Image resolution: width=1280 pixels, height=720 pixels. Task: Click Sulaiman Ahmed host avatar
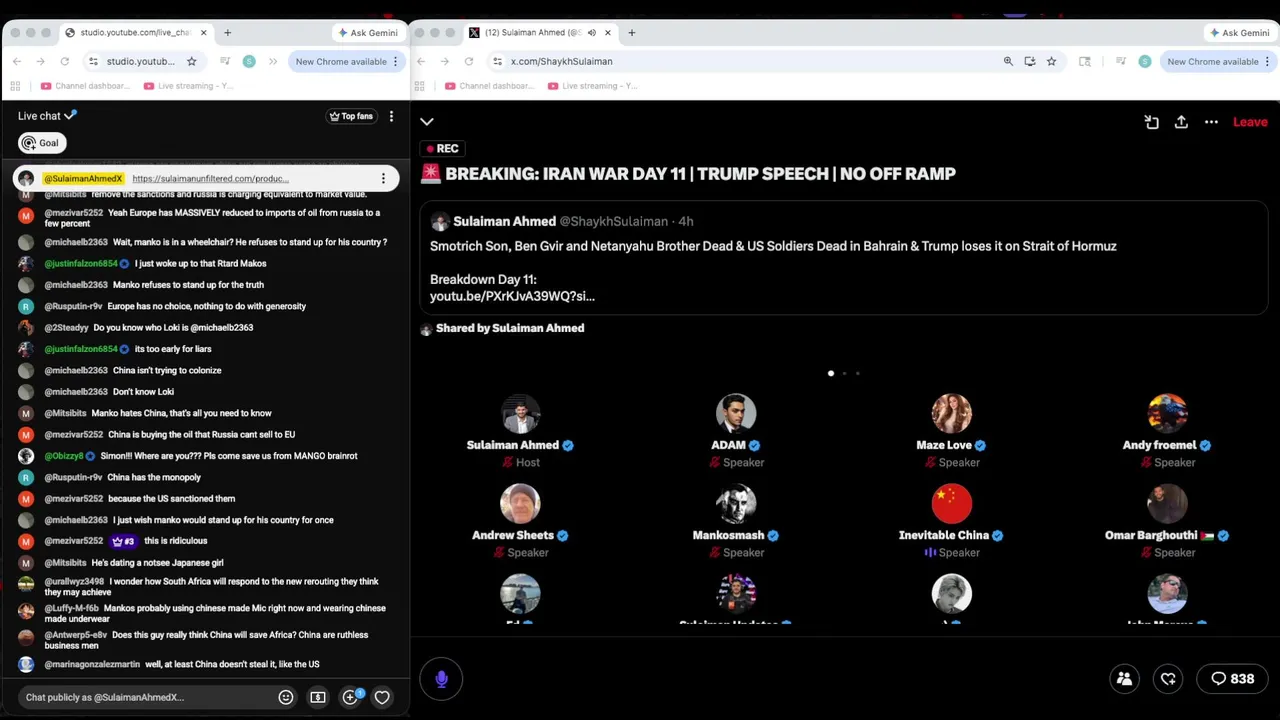coord(520,413)
